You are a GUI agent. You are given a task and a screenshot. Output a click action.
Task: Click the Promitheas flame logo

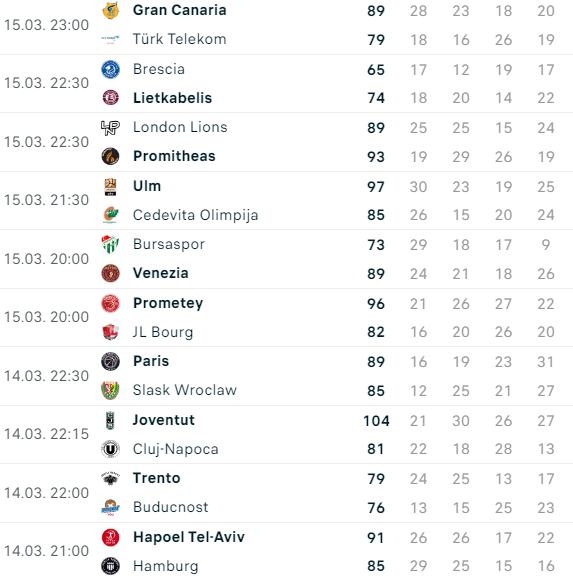(111, 156)
